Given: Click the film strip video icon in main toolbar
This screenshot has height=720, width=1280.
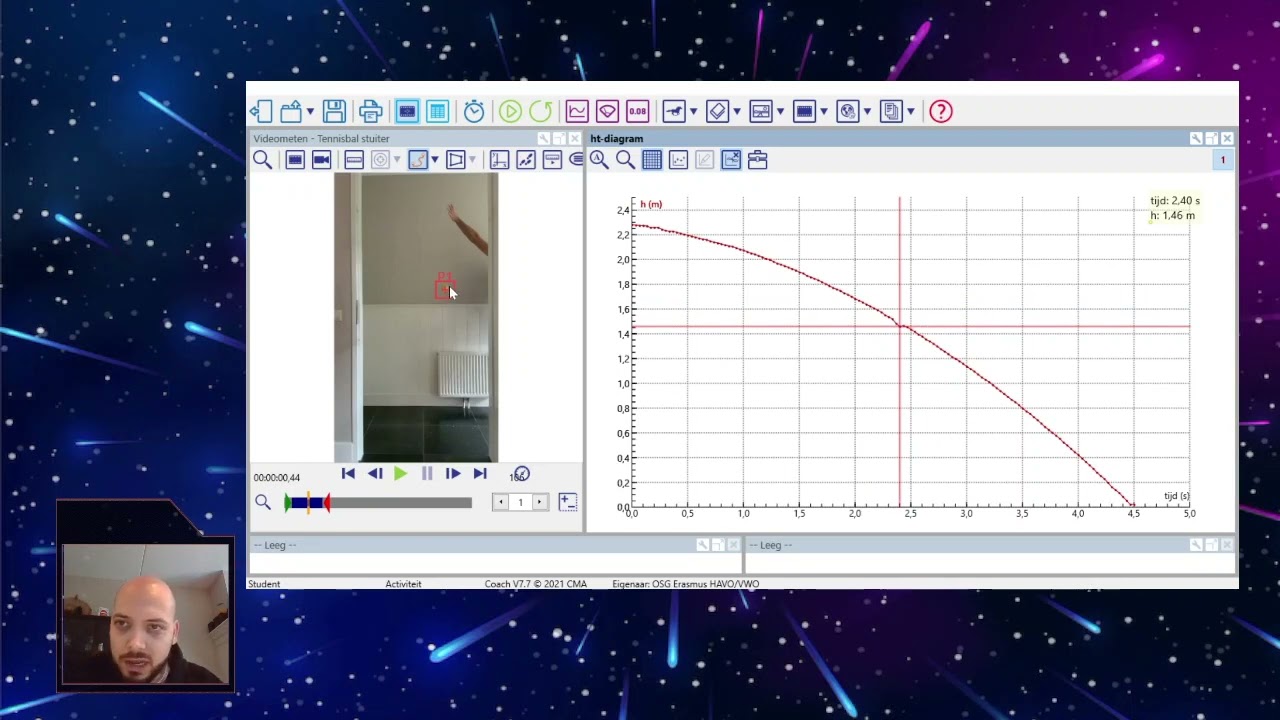Looking at the screenshot, I should coord(804,111).
